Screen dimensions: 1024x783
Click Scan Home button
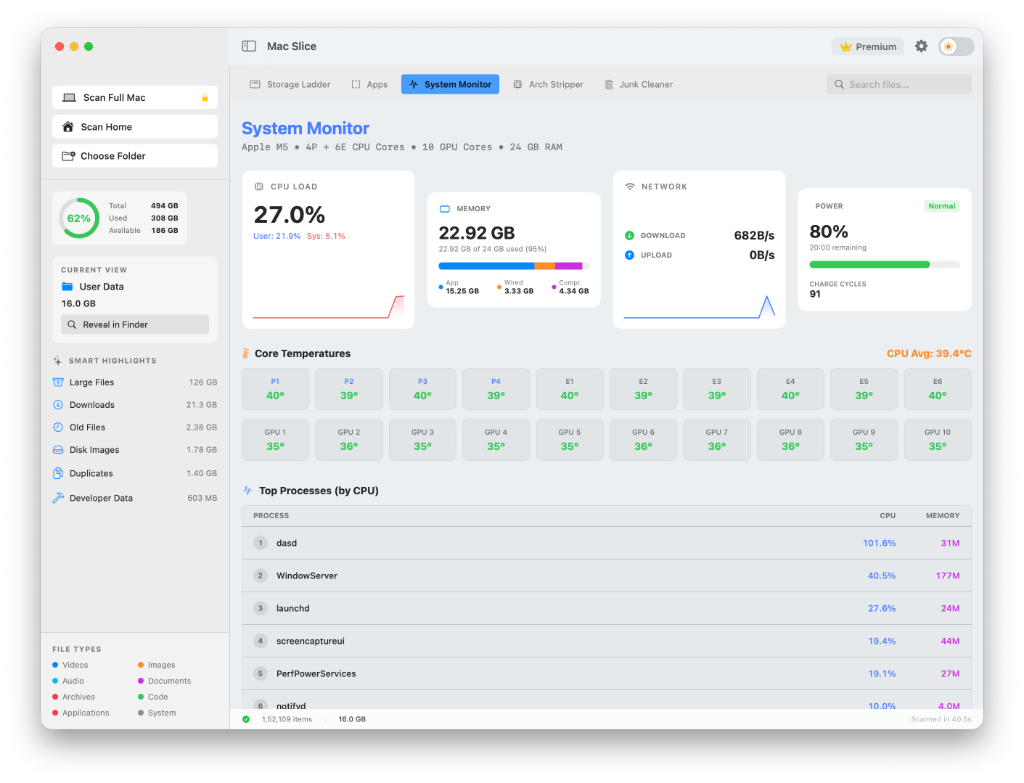(135, 127)
